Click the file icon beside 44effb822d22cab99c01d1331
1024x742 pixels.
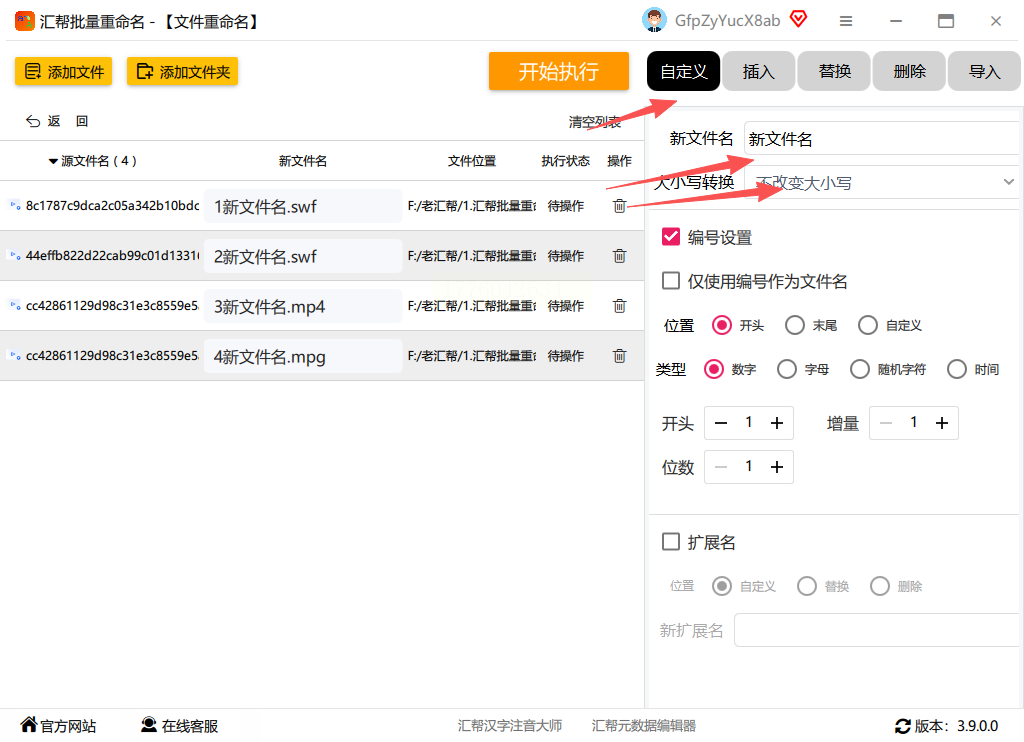(x=15, y=255)
